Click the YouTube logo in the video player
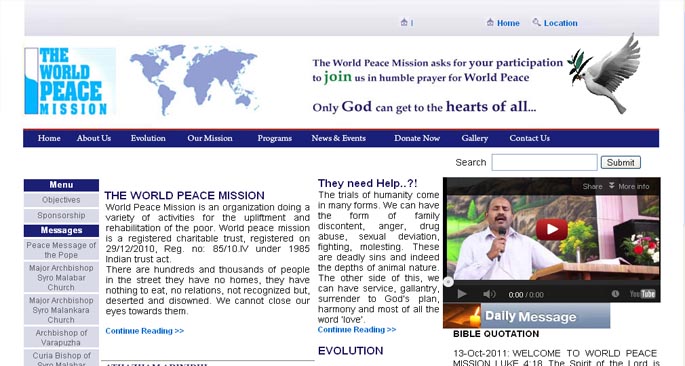 pyautogui.click(x=642, y=294)
